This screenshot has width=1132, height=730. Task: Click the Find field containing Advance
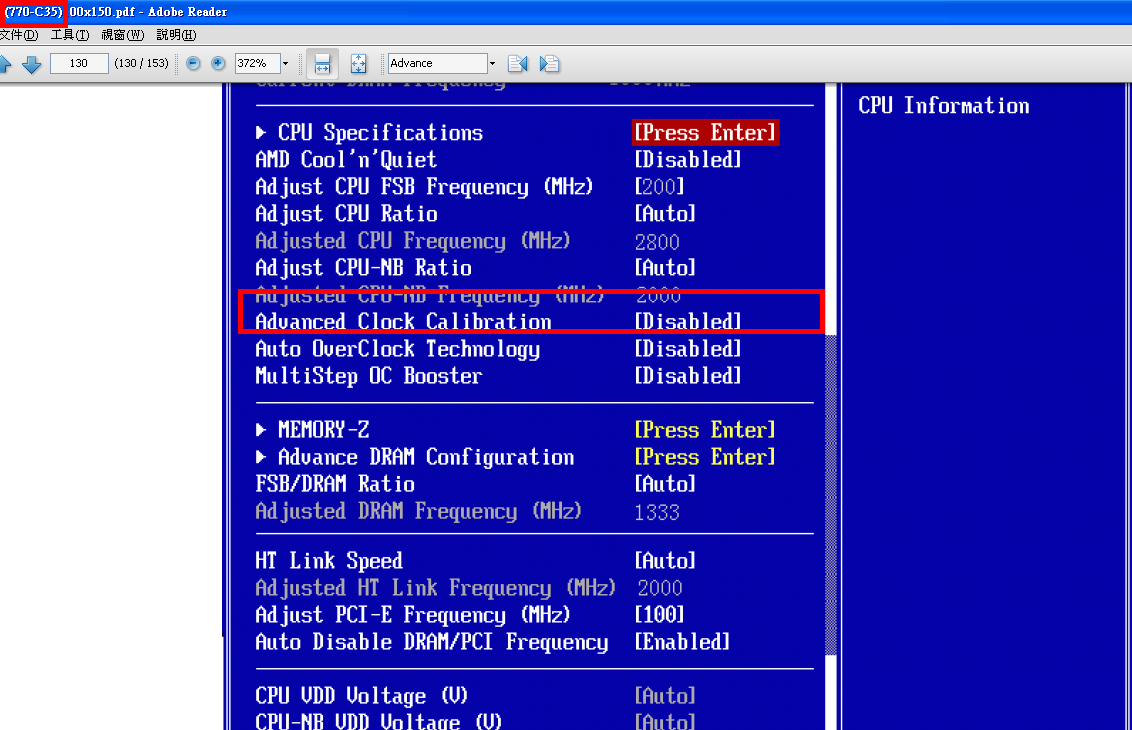[437, 64]
